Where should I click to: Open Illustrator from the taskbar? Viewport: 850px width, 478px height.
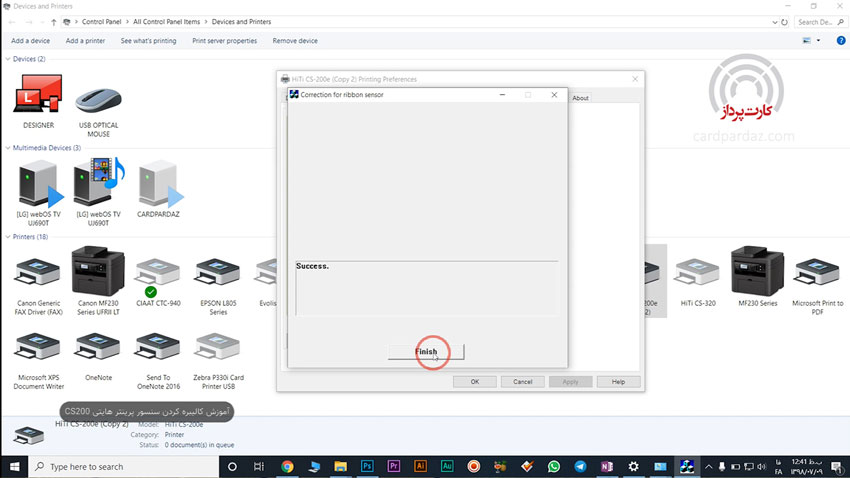tap(420, 467)
